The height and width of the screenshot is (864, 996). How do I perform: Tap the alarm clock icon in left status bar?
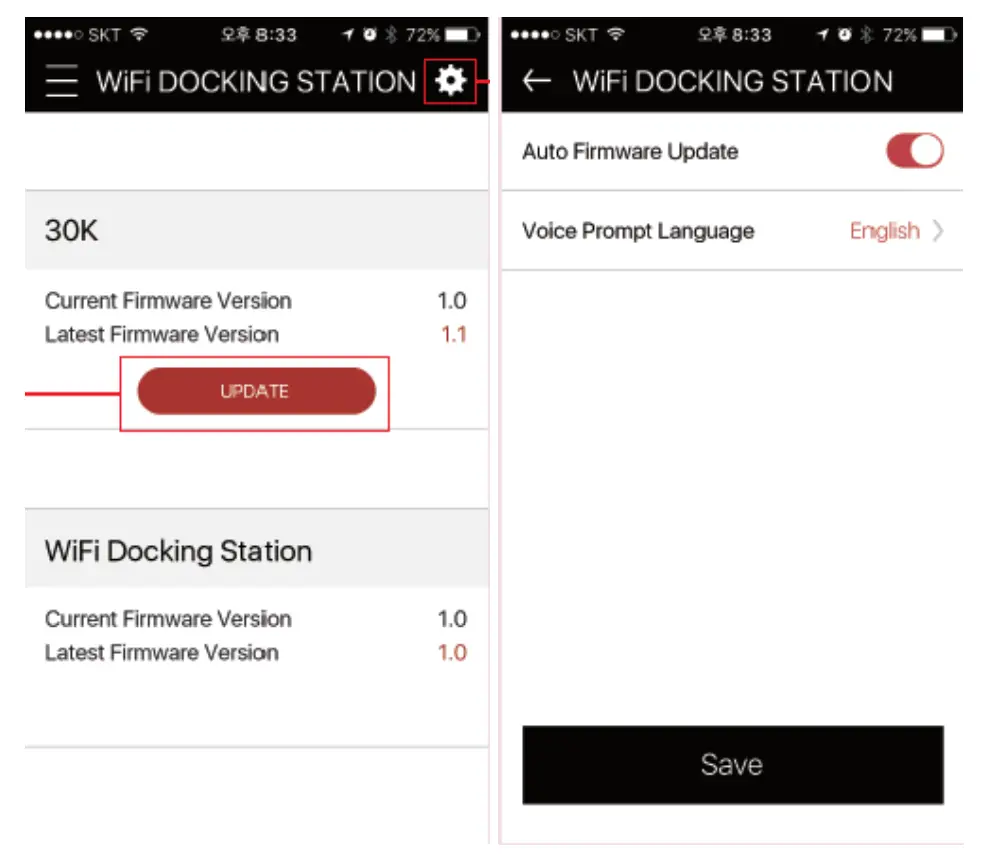coord(370,35)
